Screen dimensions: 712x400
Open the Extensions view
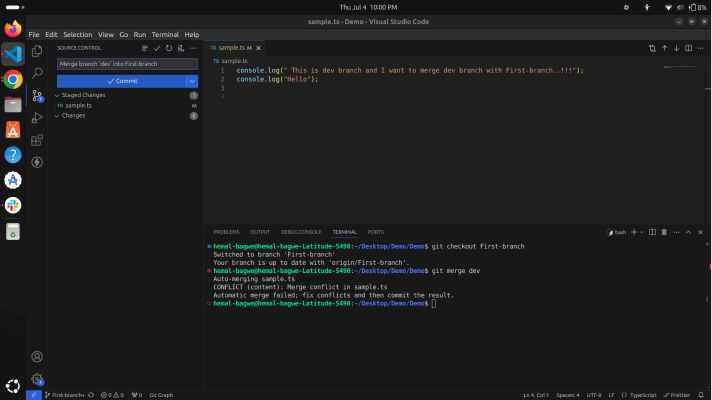point(37,140)
